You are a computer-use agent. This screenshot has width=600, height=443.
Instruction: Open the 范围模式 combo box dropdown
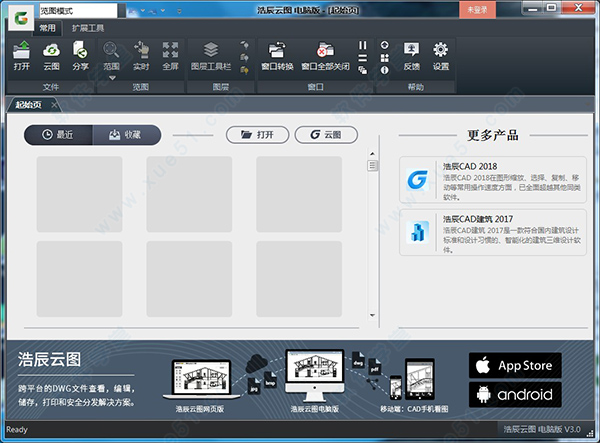tap(122, 11)
